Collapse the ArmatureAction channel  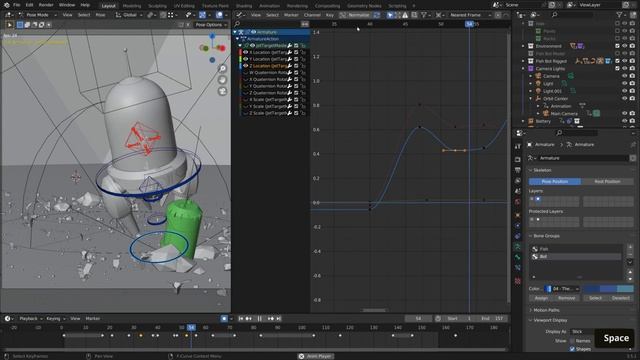click(238, 39)
